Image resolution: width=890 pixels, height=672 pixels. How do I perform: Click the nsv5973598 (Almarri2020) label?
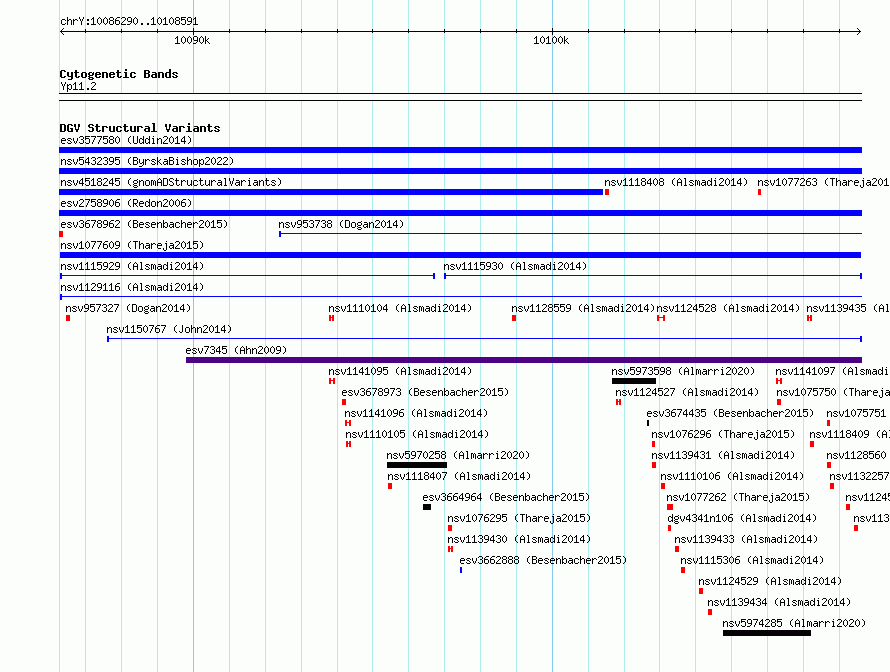pos(683,371)
